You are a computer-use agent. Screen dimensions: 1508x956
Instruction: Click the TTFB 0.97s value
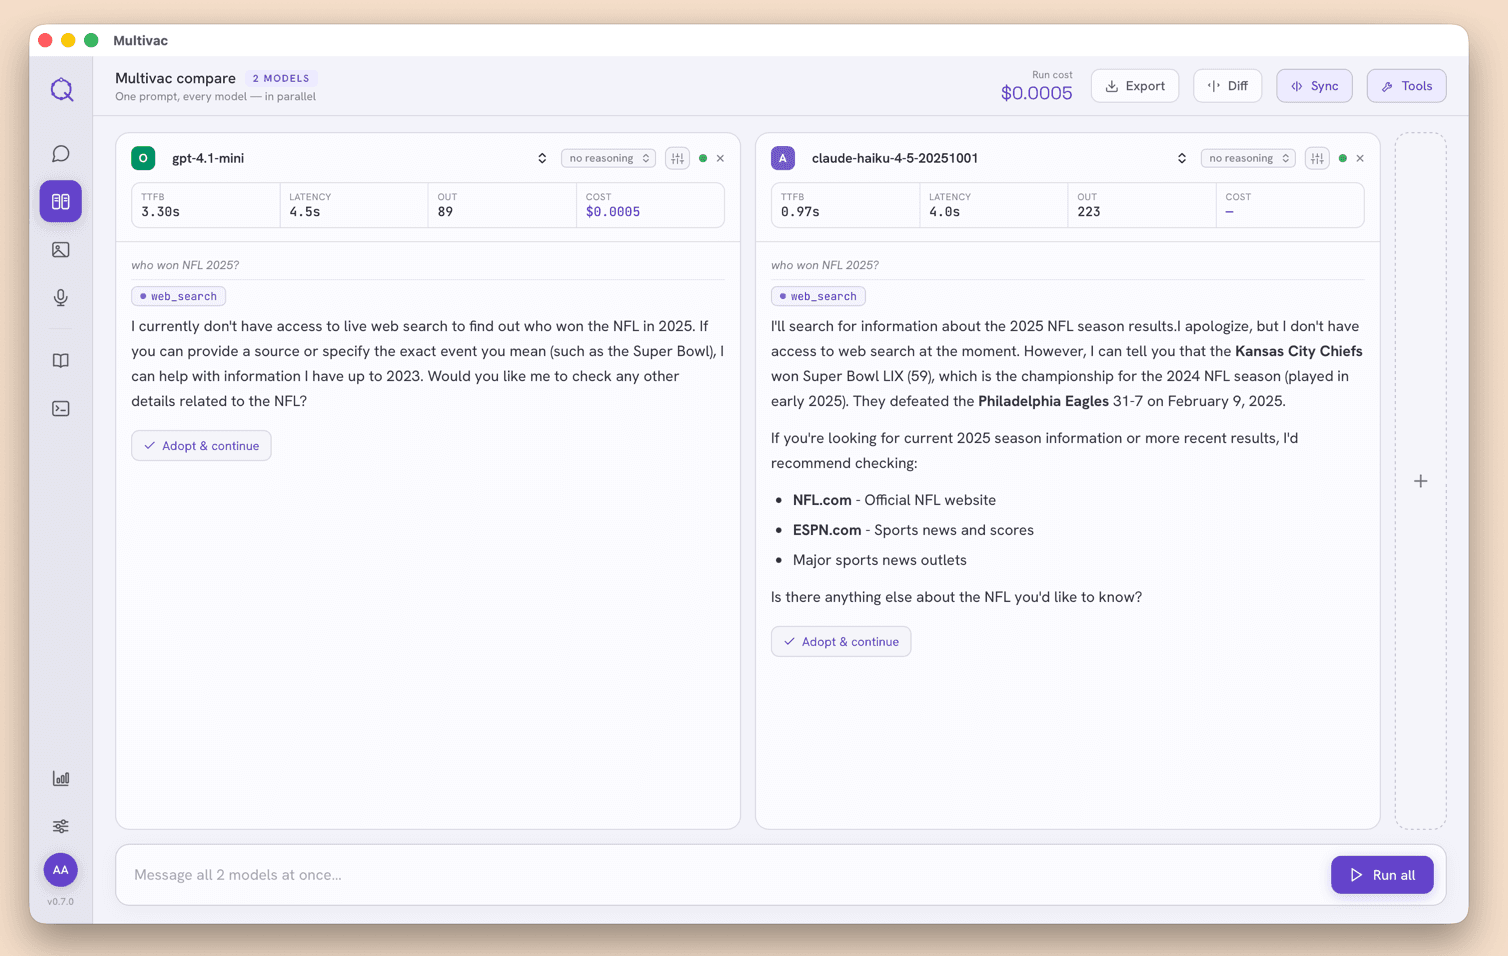click(x=800, y=212)
